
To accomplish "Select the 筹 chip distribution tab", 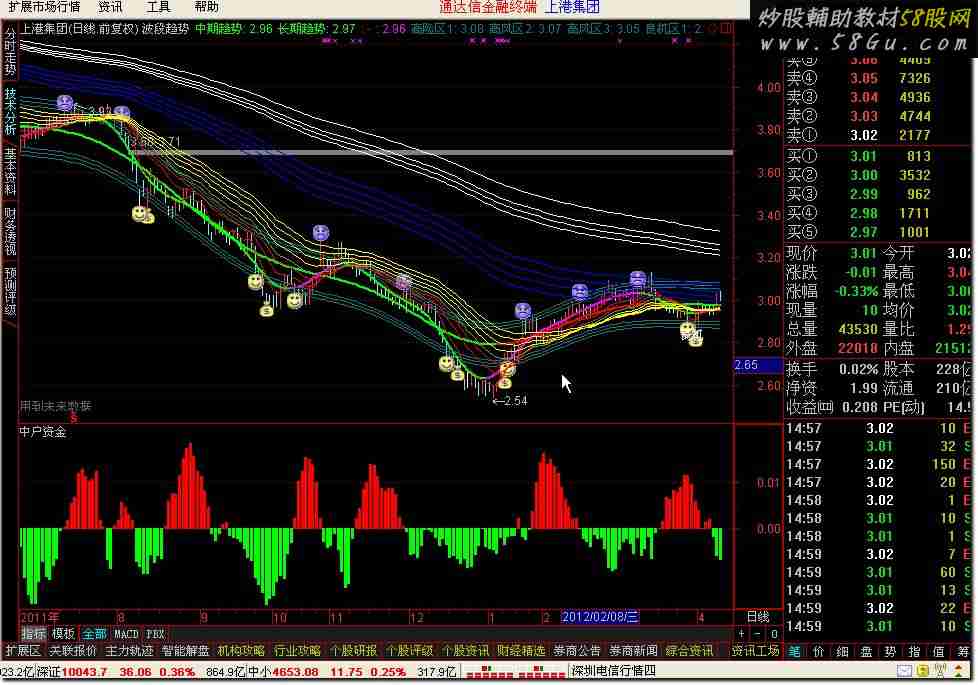I will (962, 651).
